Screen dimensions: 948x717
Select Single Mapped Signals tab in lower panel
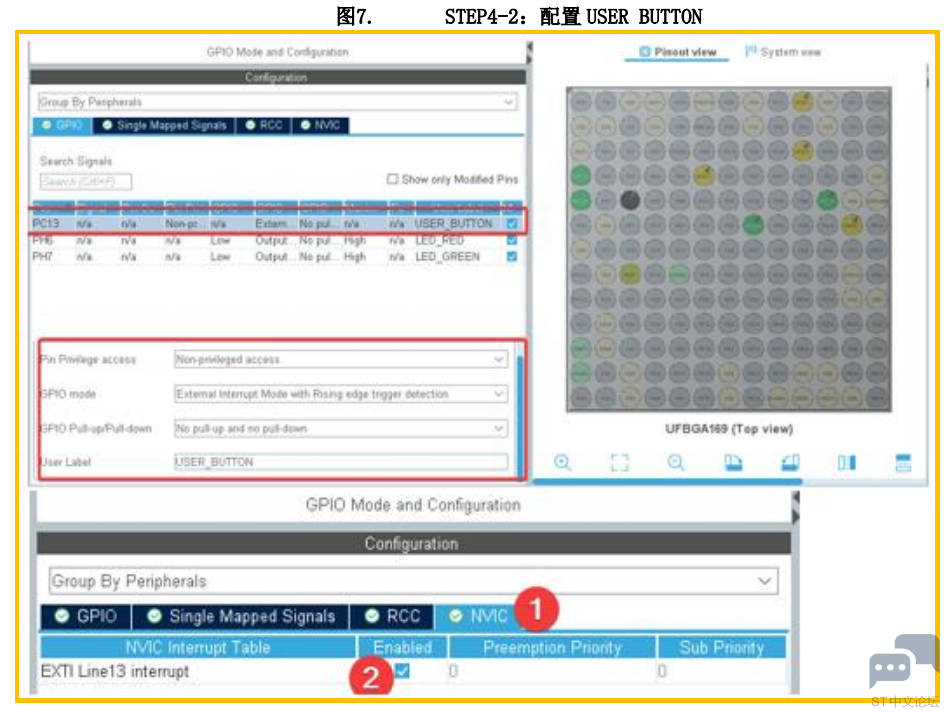click(241, 616)
